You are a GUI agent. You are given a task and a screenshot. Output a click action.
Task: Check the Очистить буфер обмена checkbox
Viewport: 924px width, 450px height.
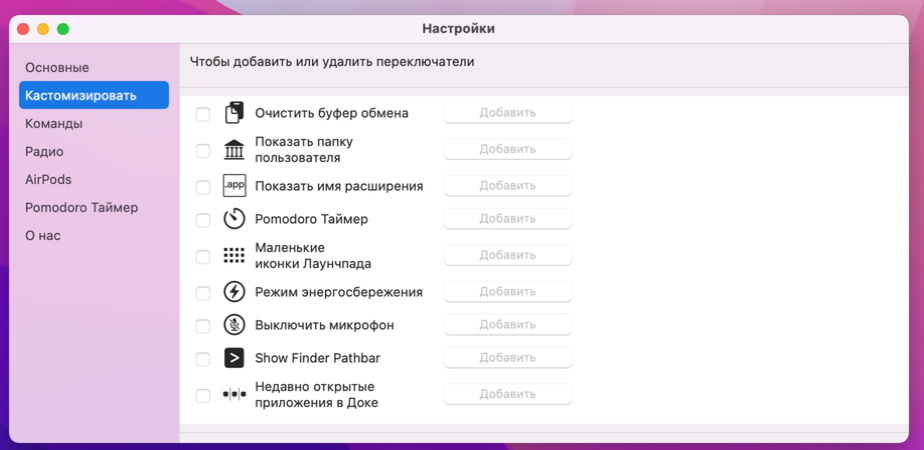click(203, 114)
